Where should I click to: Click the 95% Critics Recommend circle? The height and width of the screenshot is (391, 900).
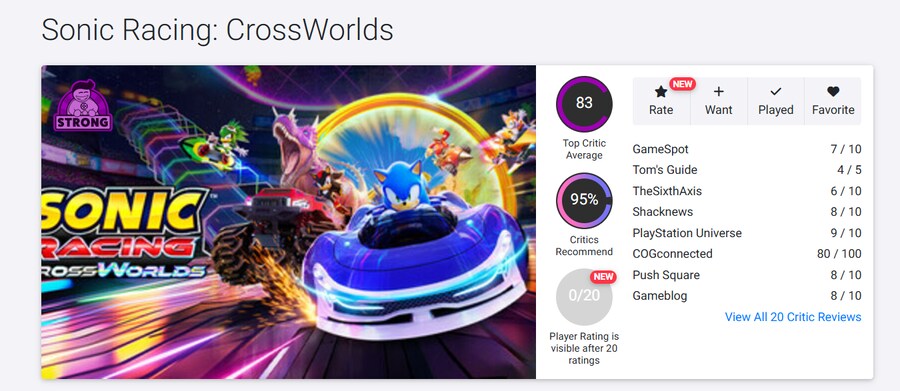tap(584, 200)
